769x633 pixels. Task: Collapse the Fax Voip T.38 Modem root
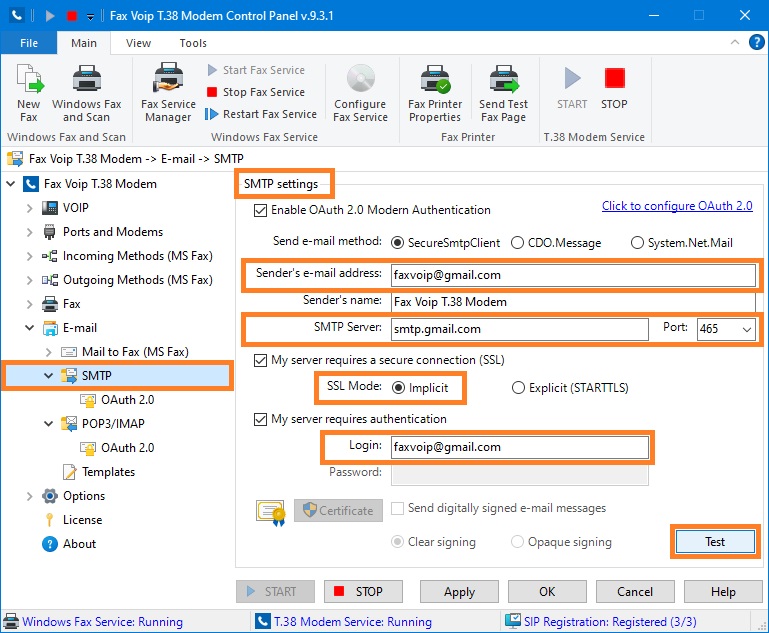click(x=10, y=184)
